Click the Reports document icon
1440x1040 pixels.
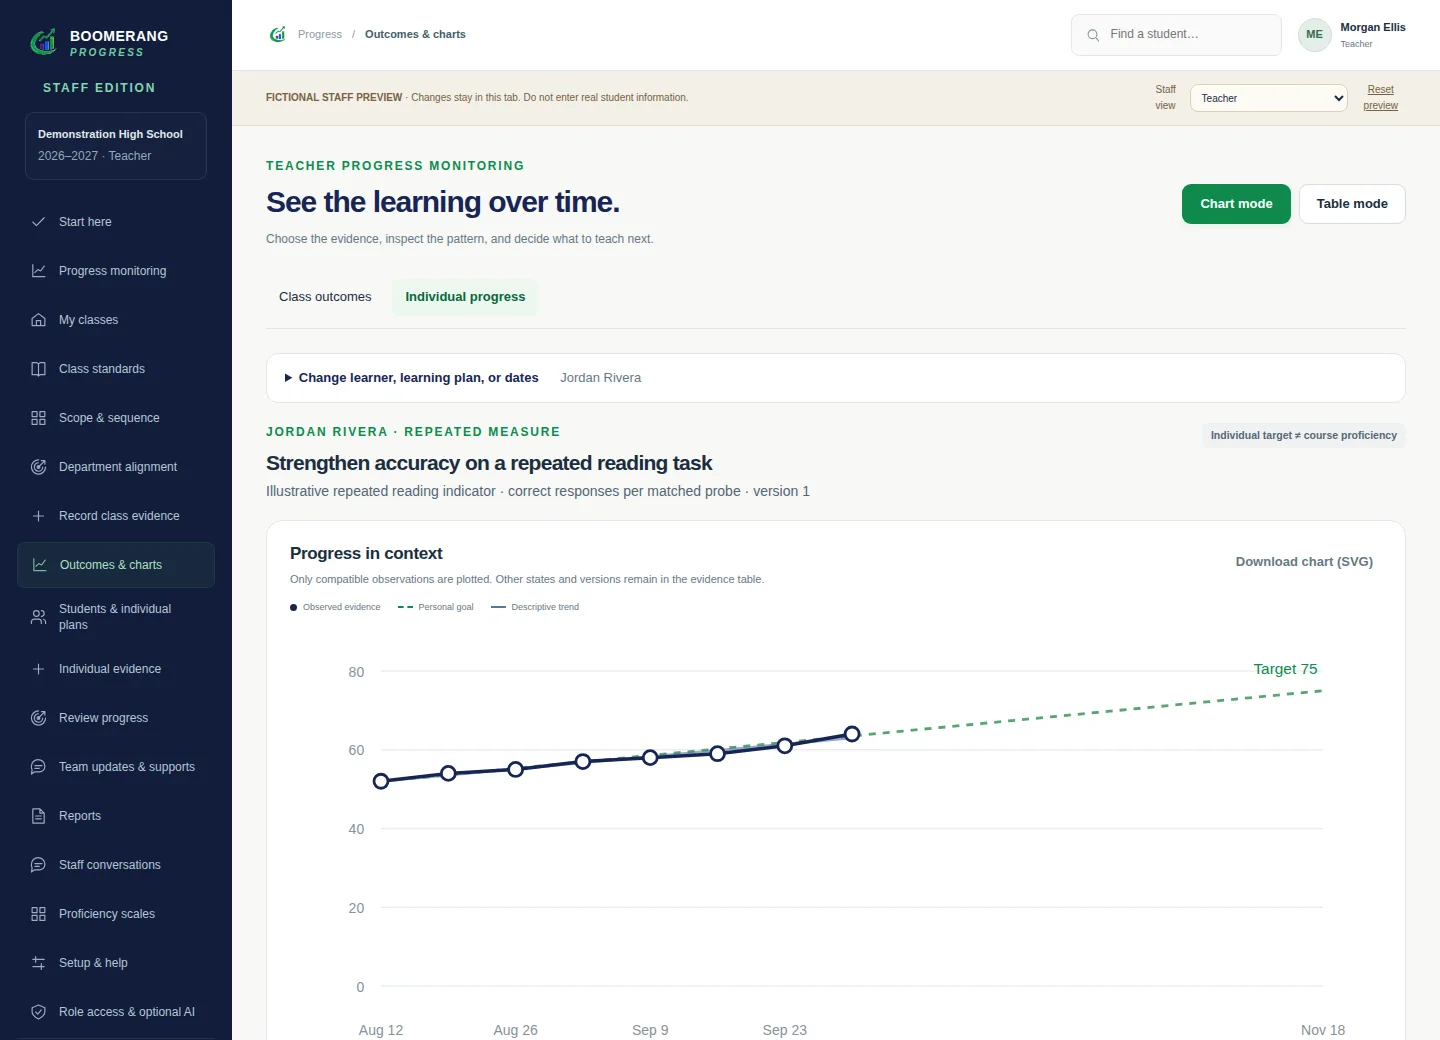pyautogui.click(x=38, y=816)
